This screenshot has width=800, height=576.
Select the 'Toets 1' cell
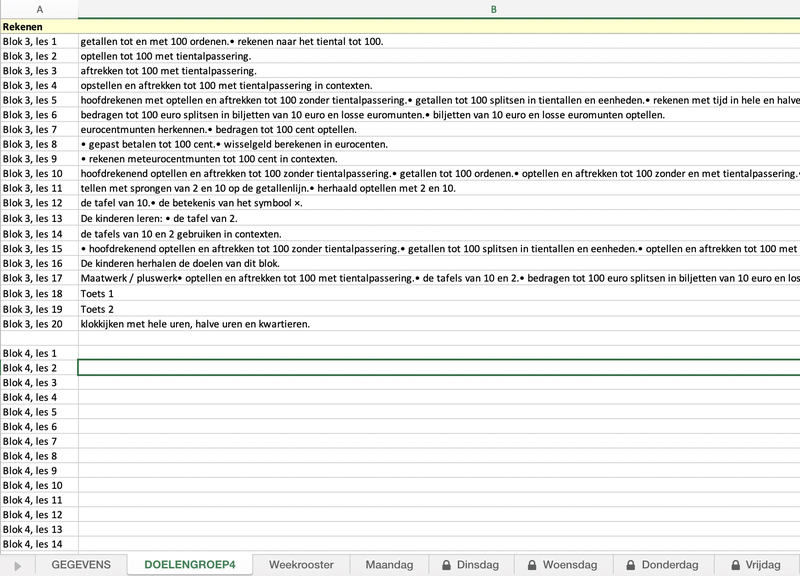coord(439,294)
